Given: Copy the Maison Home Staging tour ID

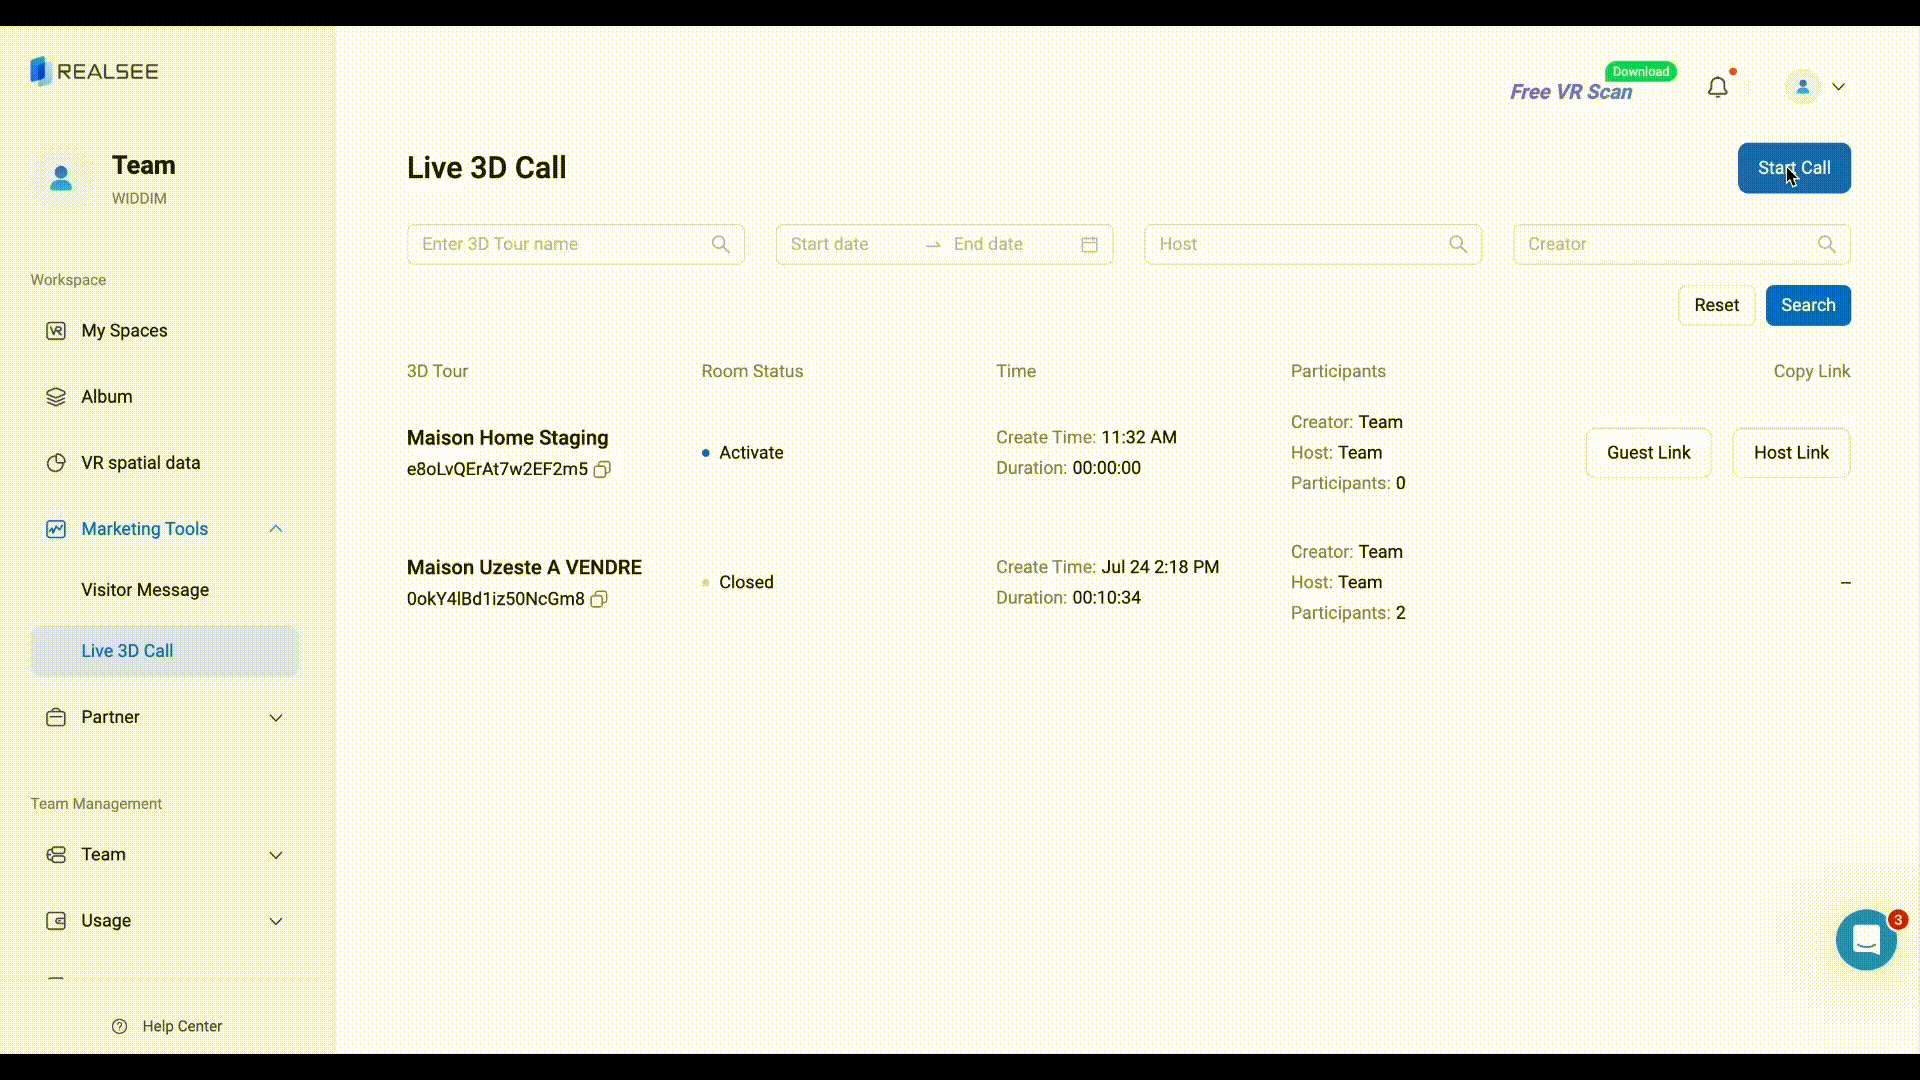Looking at the screenshot, I should [602, 469].
